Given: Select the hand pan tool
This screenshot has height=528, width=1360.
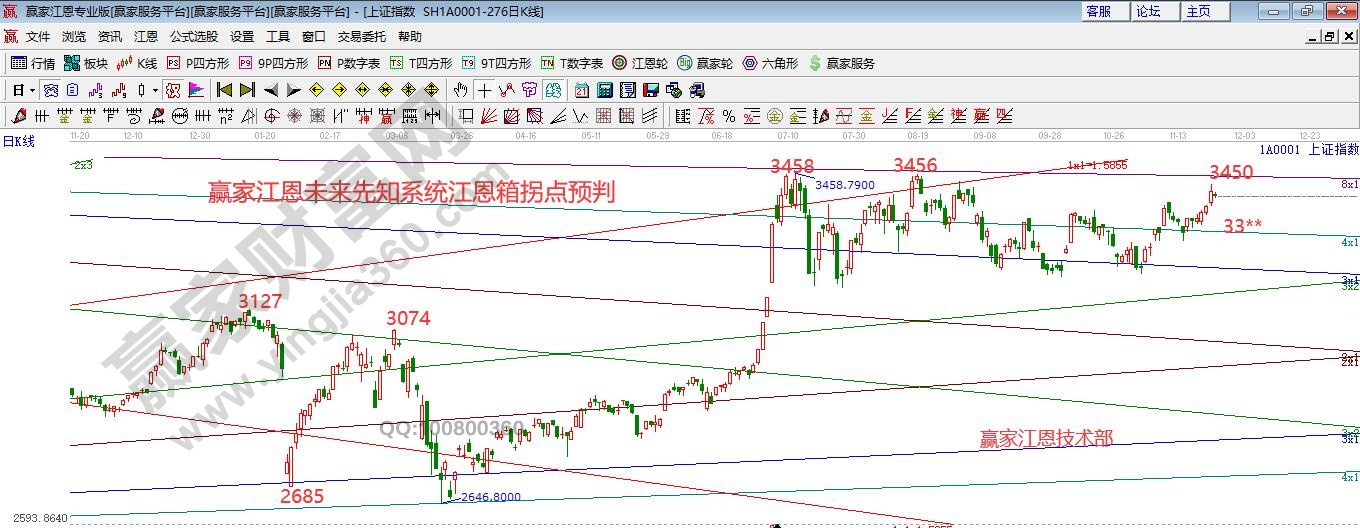Looking at the screenshot, I should 460,90.
